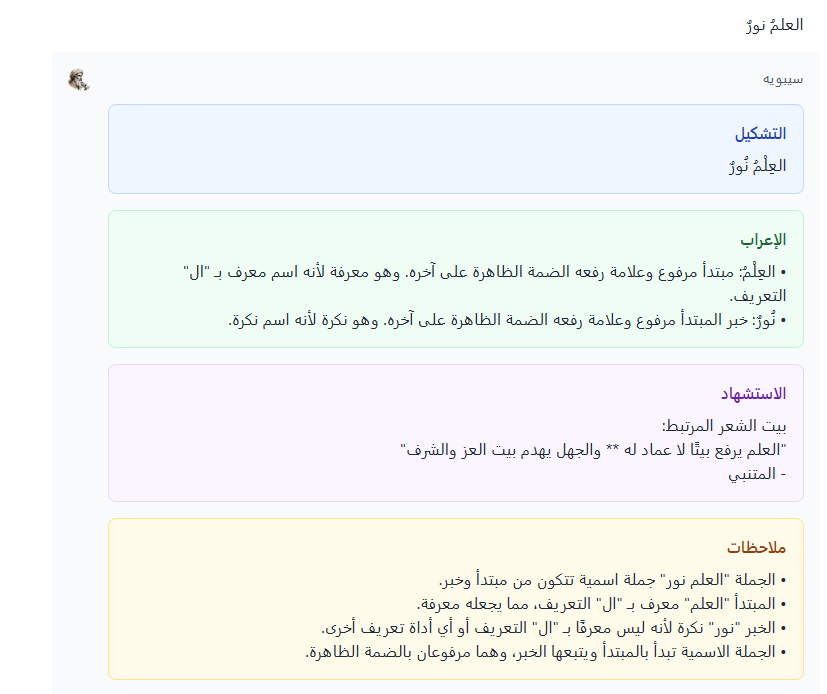Click the word "التعريف." on the wrapped parsing line
This screenshot has width=827, height=694.
757,296
